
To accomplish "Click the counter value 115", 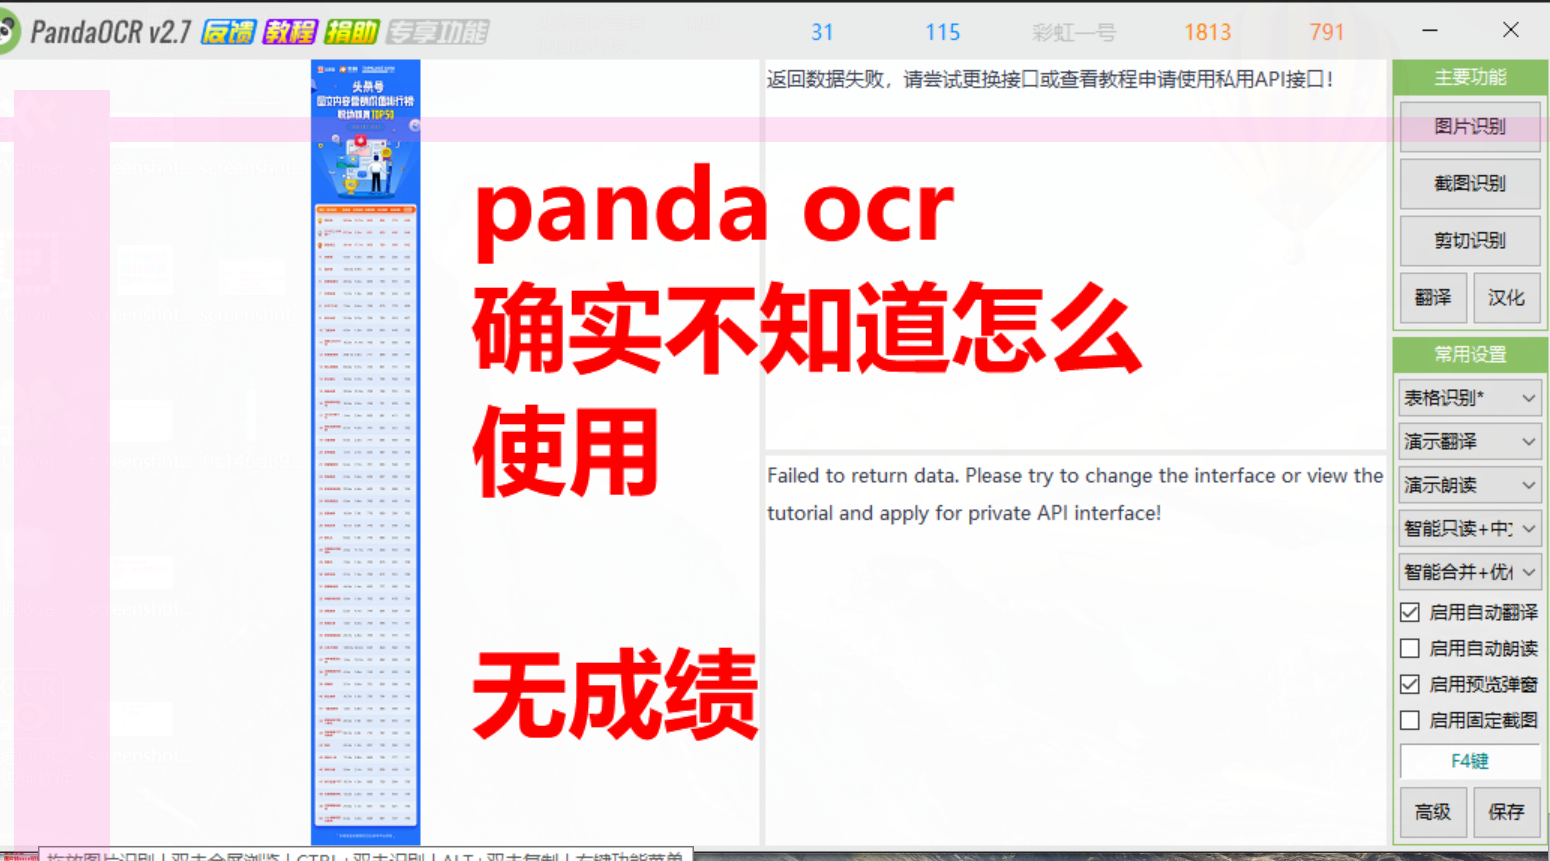I will [942, 33].
